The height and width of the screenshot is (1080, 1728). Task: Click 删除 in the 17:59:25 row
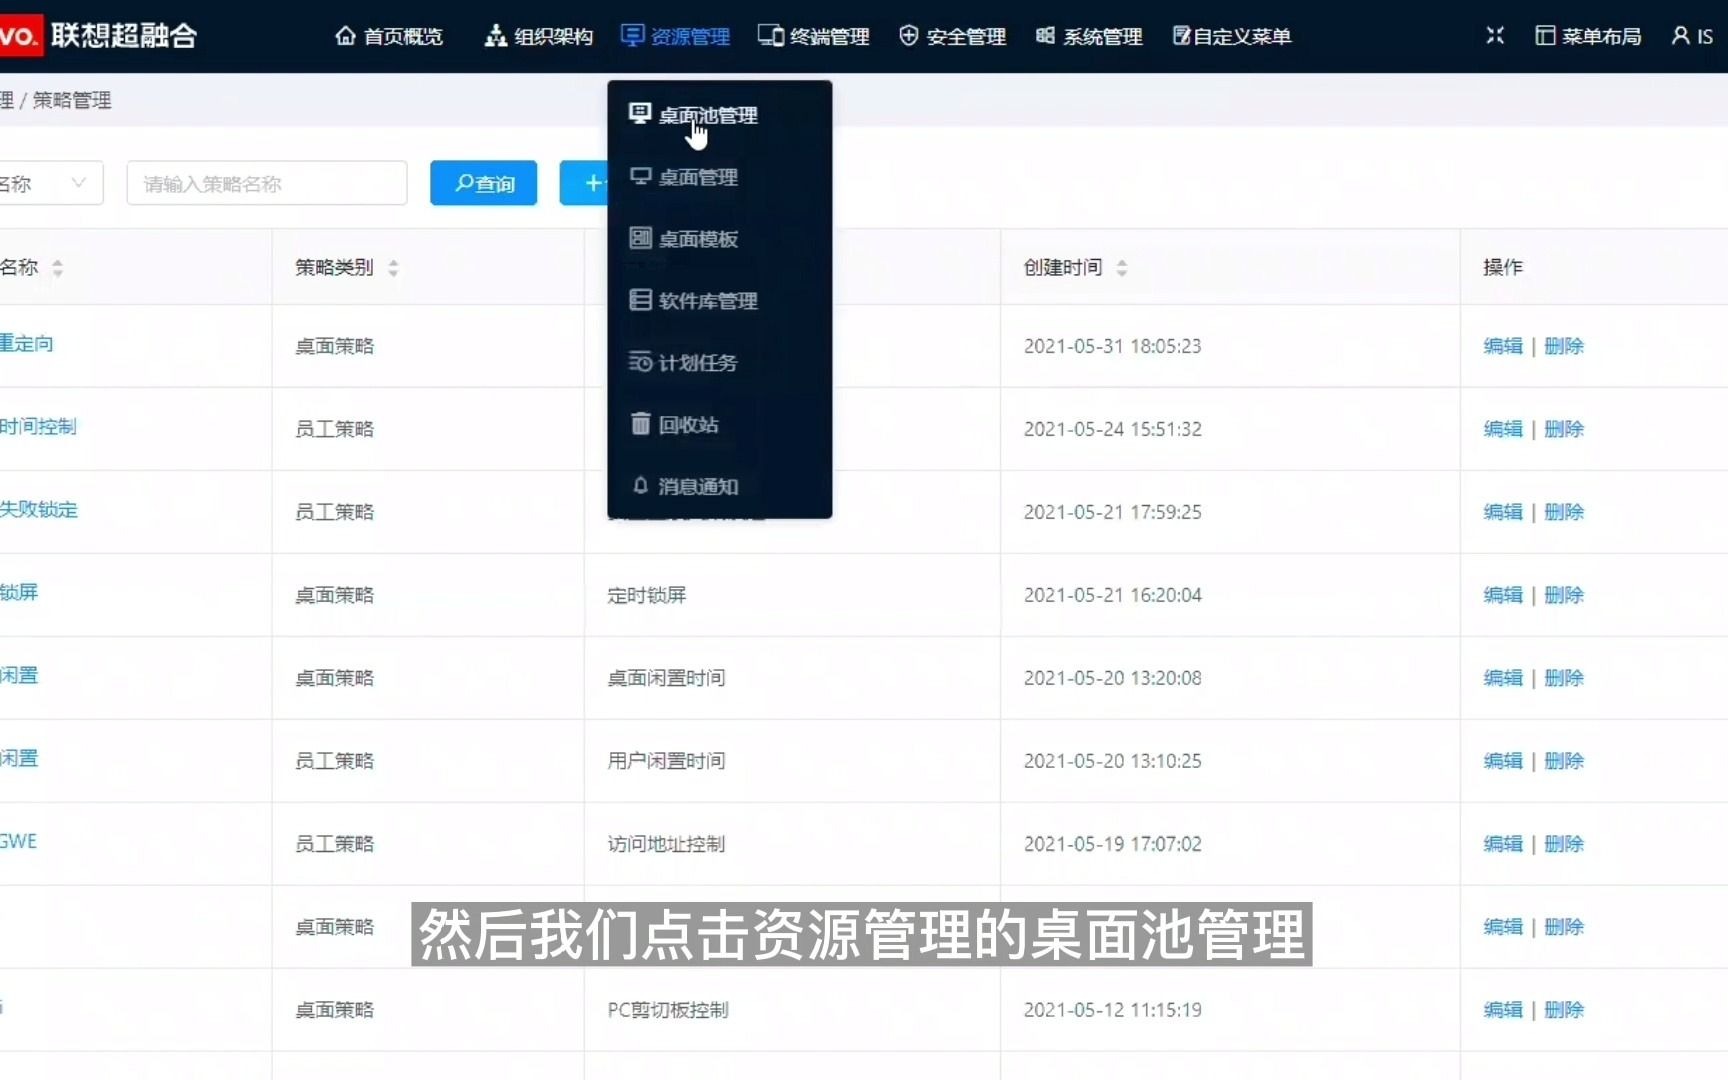pos(1564,512)
